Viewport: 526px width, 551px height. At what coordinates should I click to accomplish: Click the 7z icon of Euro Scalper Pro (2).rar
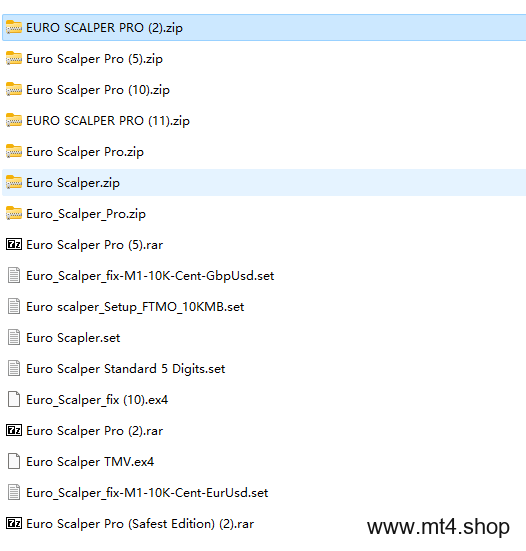(x=14, y=430)
